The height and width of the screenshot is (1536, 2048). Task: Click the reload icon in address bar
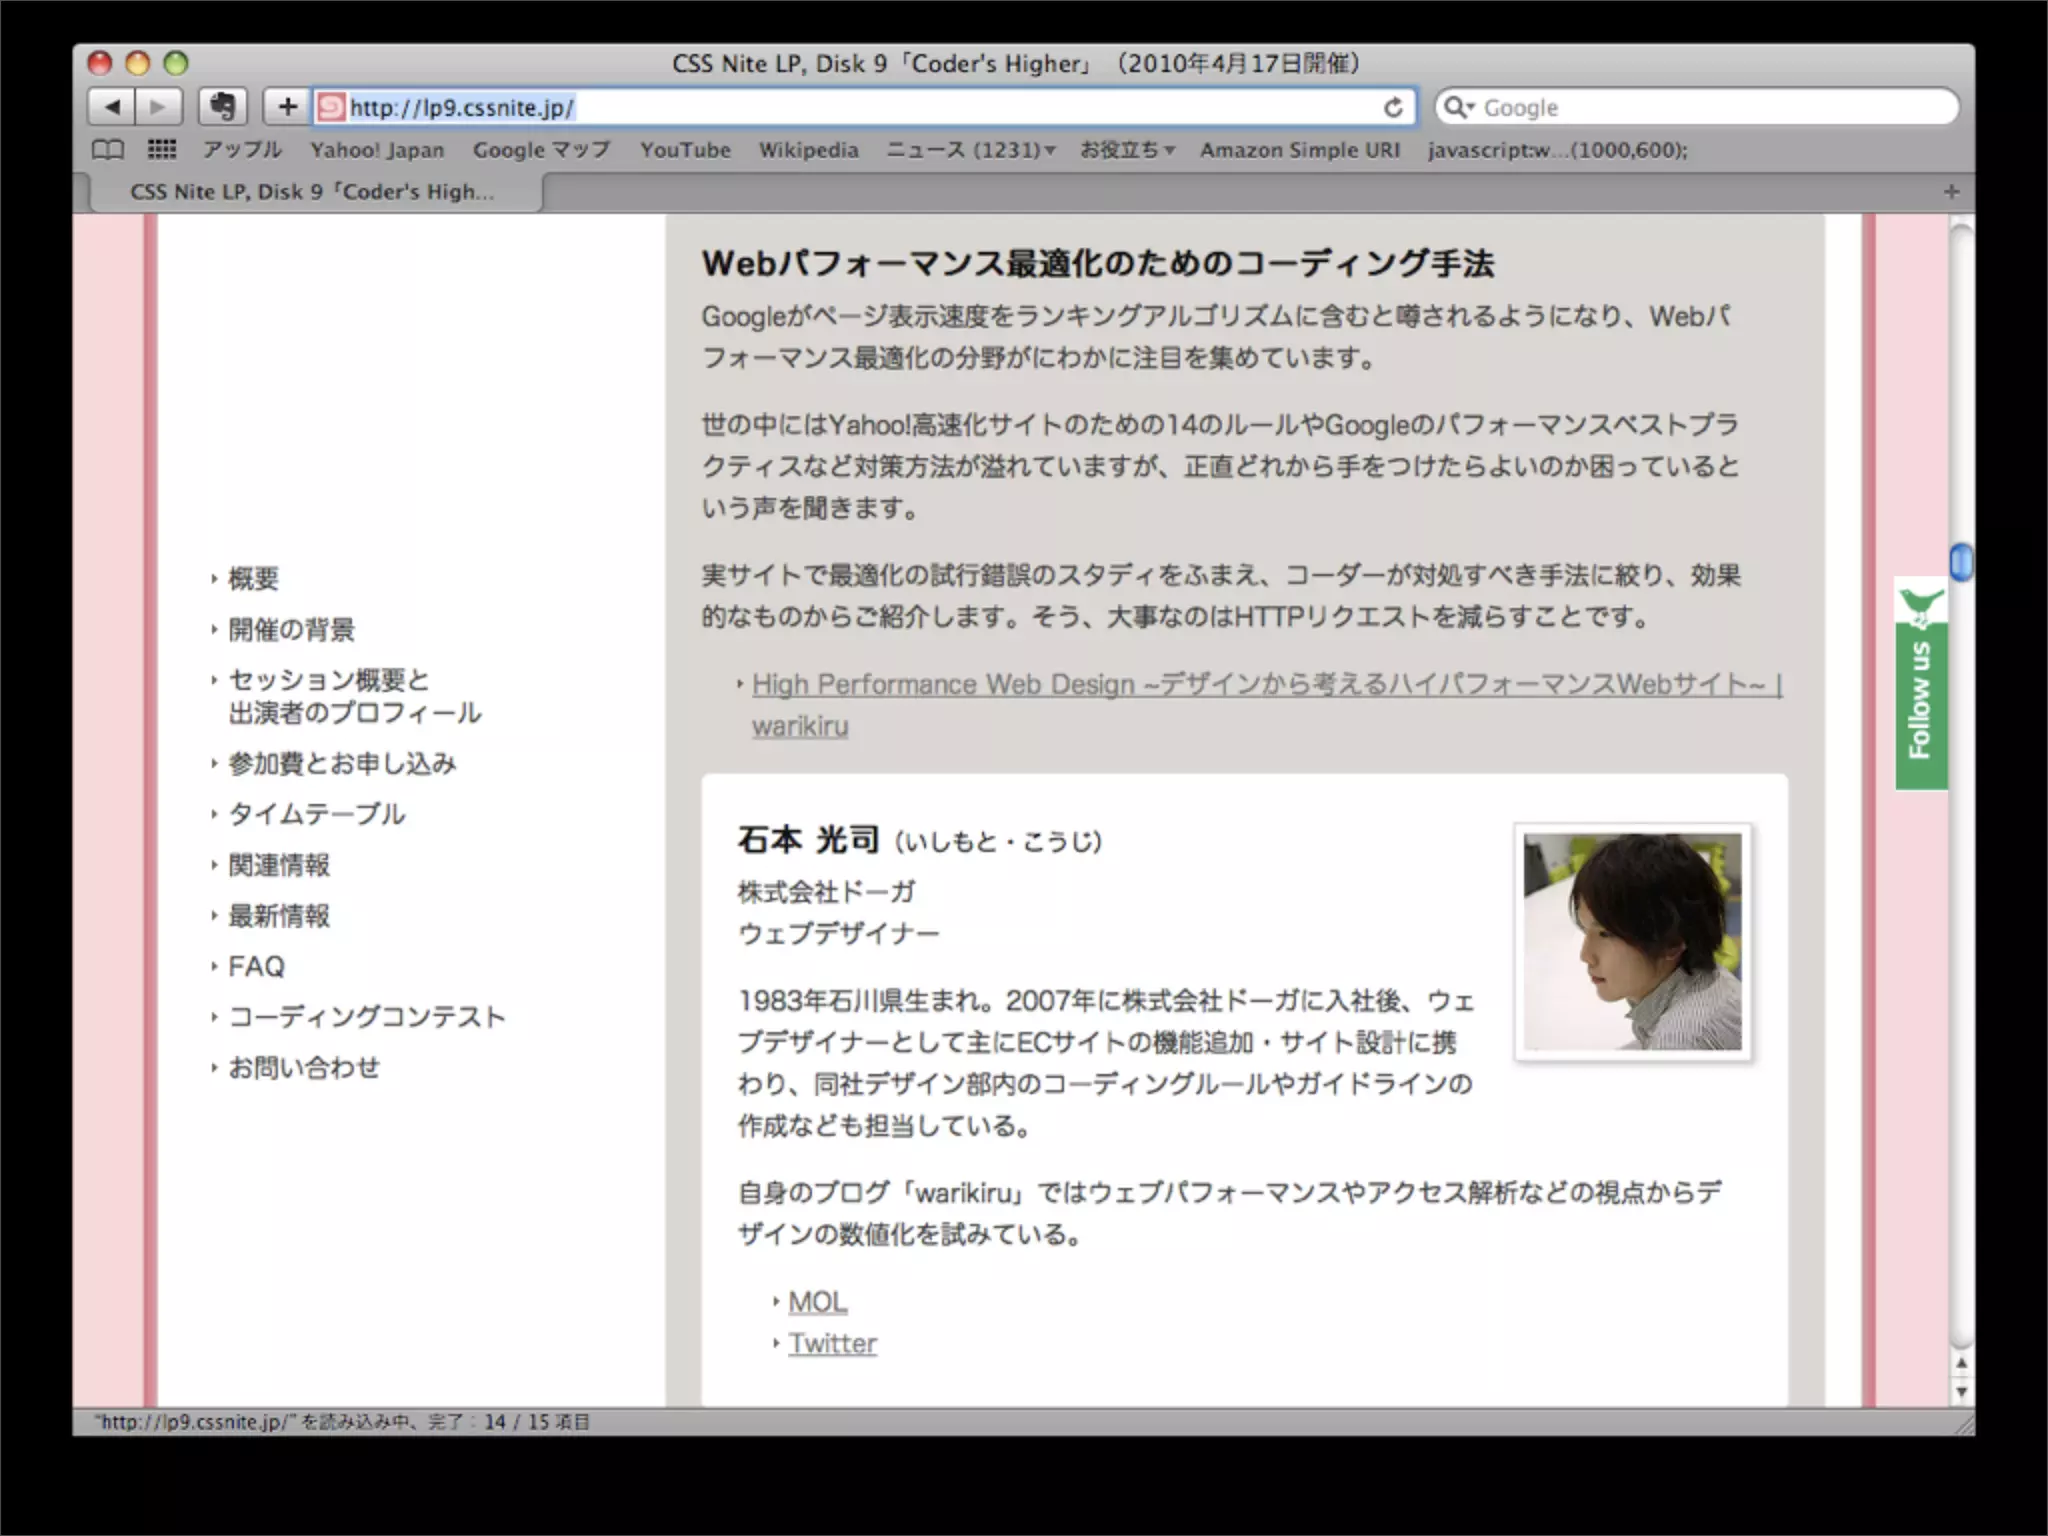[1393, 108]
